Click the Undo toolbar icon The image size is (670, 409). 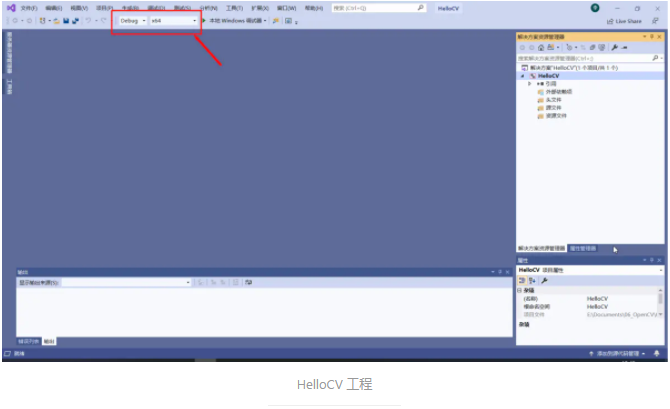[88, 21]
